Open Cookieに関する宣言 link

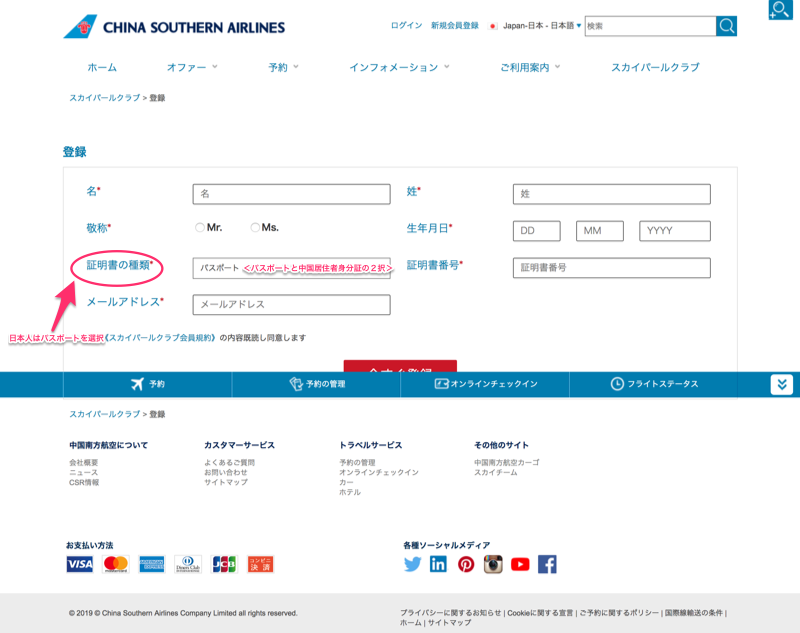pos(540,613)
